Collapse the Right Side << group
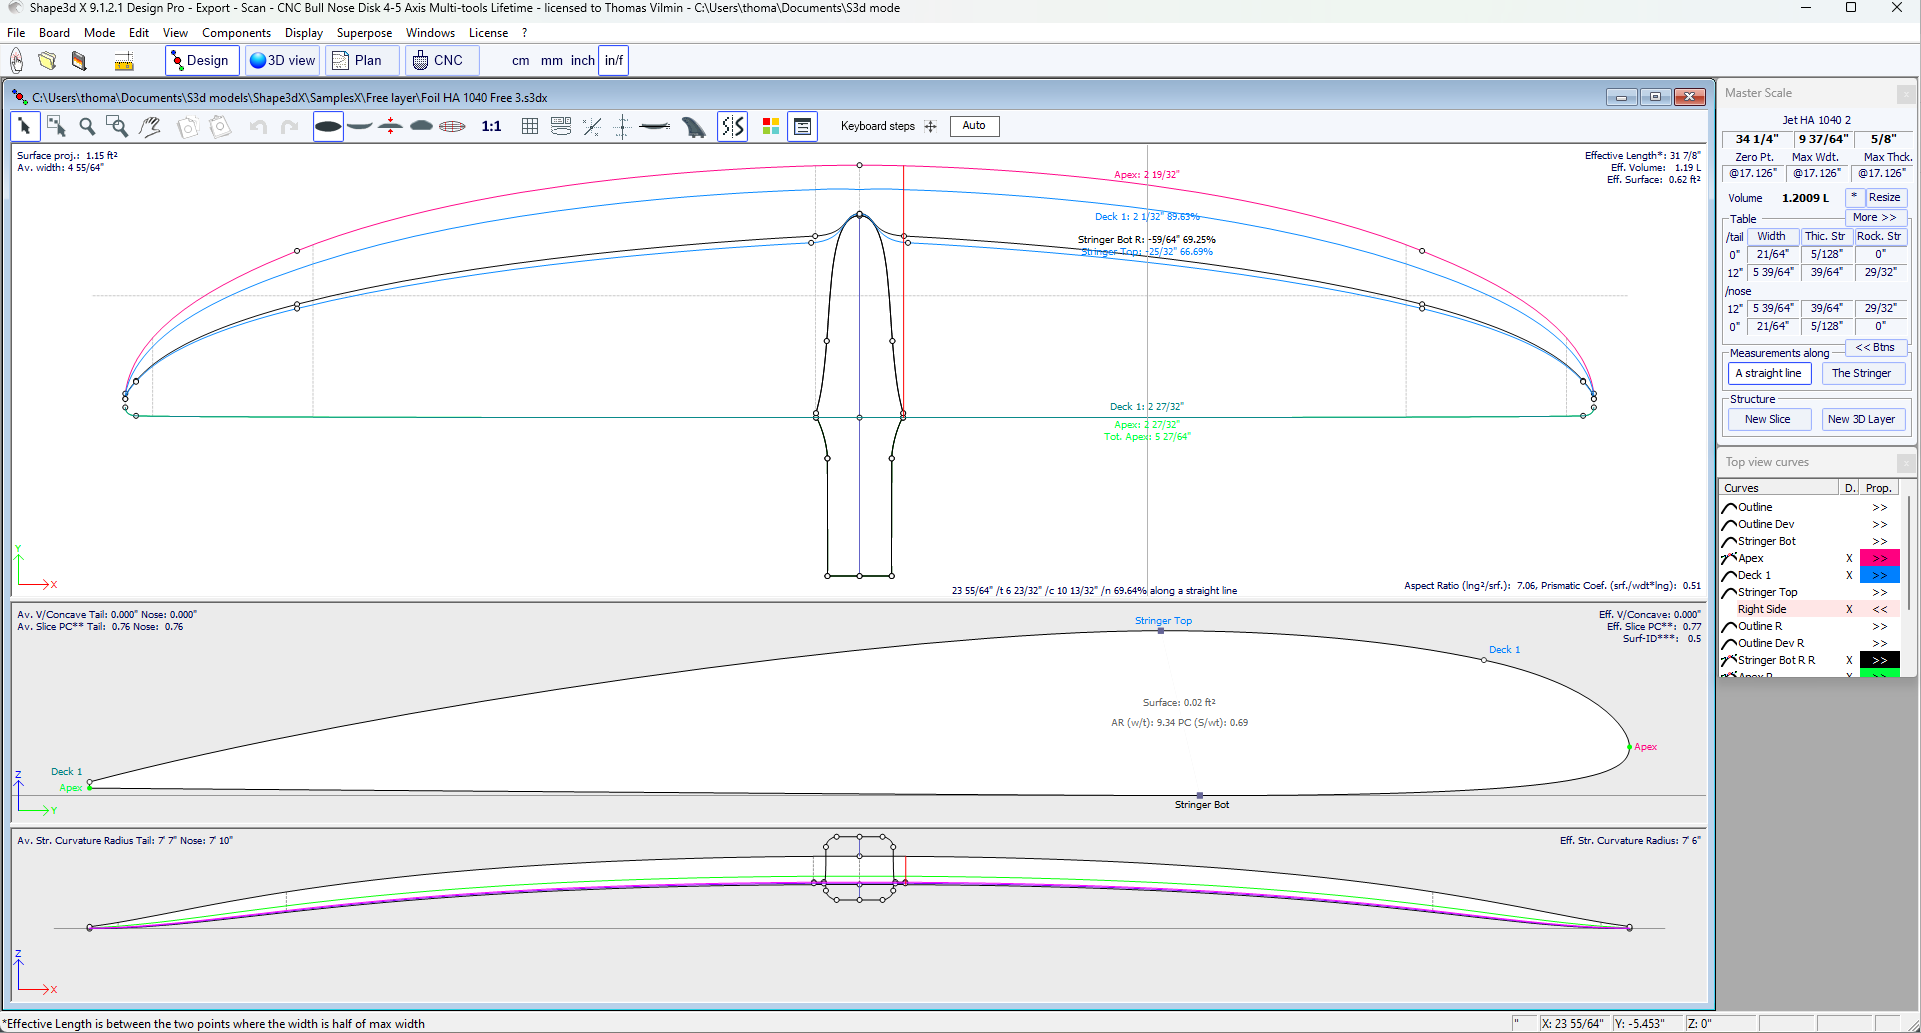 click(1879, 609)
